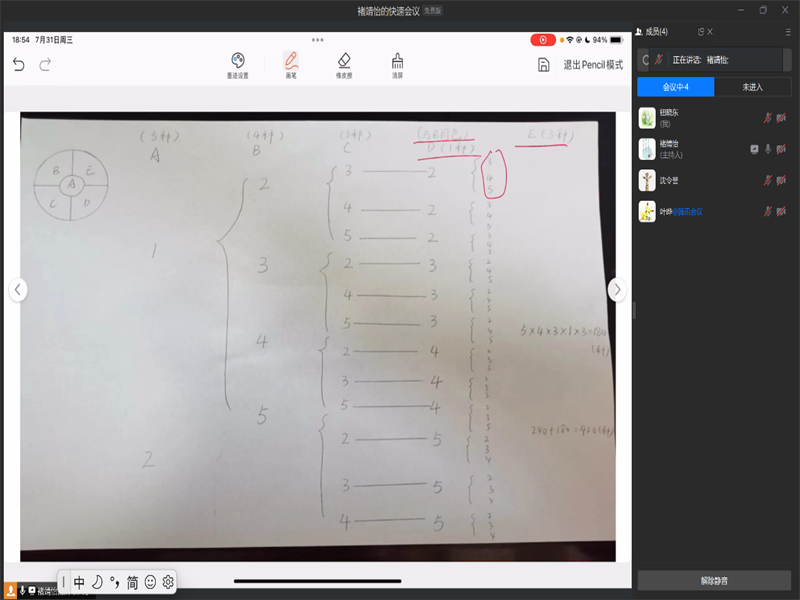Click 退出Pencil模式 to exit pencil mode
The image size is (800, 600).
click(x=592, y=65)
